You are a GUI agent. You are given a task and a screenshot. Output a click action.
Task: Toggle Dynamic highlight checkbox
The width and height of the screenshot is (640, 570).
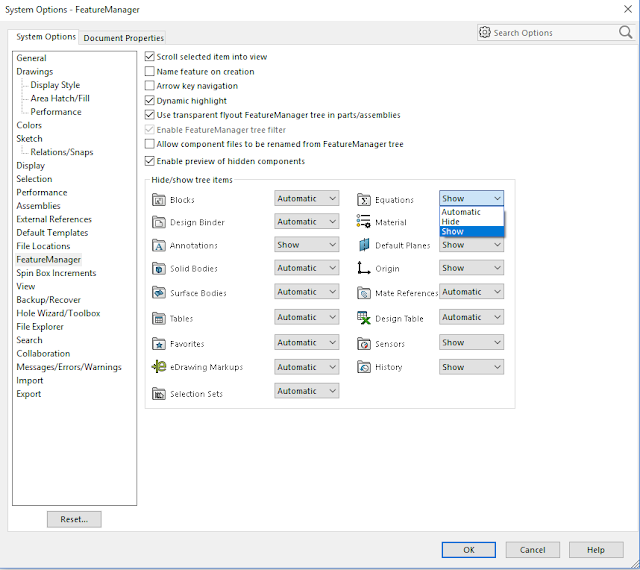coord(150,100)
